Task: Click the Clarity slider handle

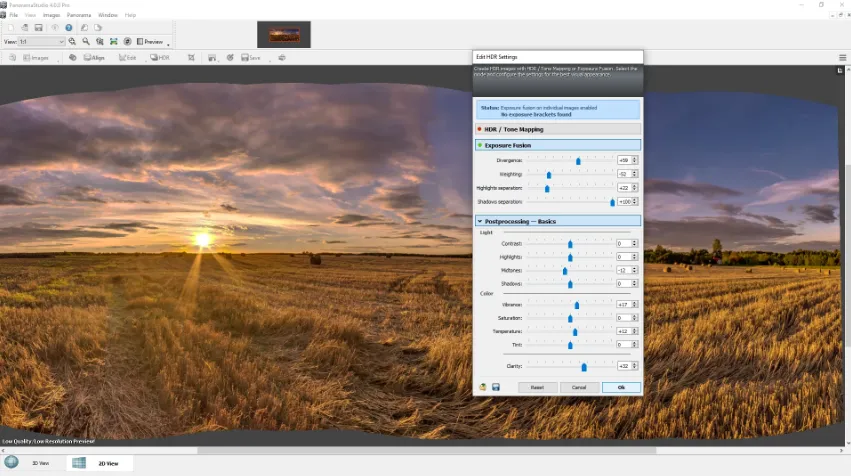Action: (584, 367)
